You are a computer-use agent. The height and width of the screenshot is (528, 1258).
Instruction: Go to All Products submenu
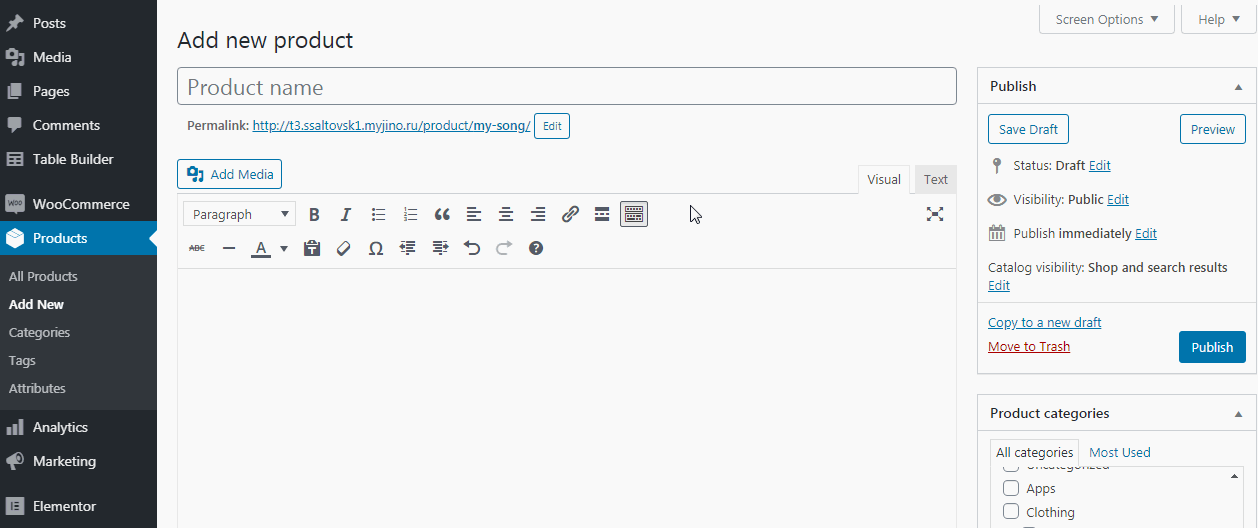point(43,276)
